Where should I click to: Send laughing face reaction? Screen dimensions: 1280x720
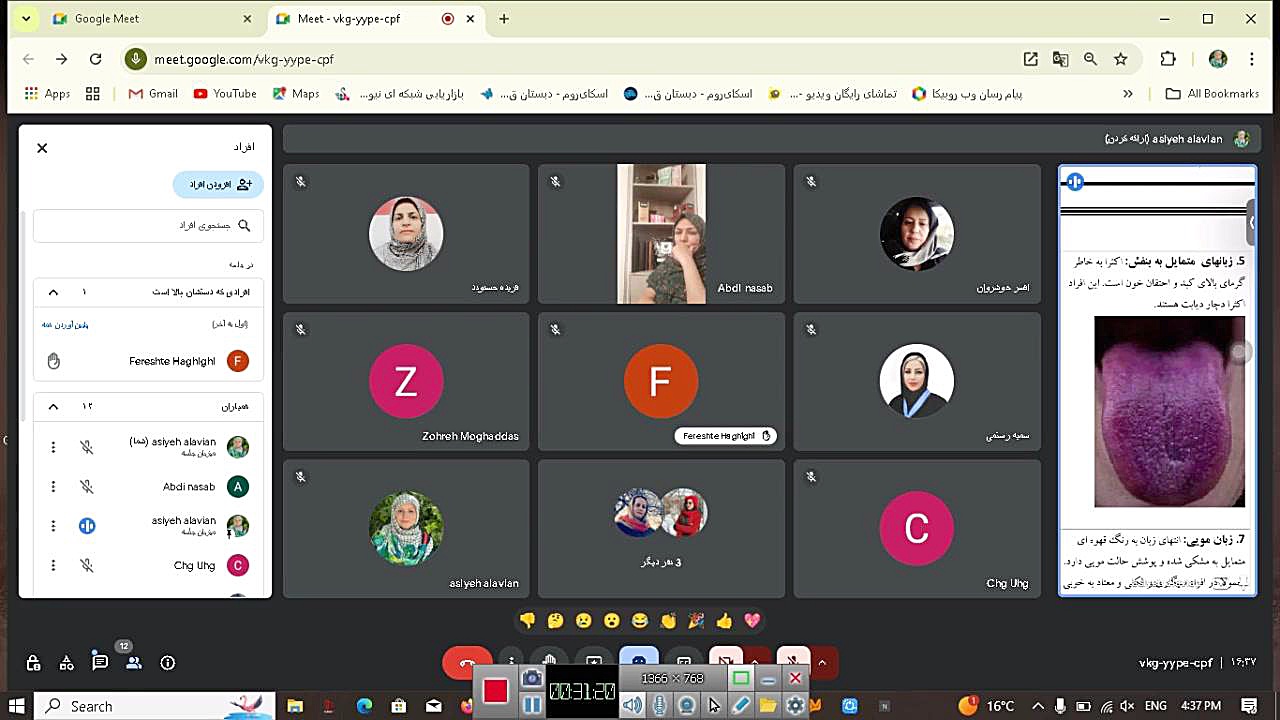[x=640, y=621]
